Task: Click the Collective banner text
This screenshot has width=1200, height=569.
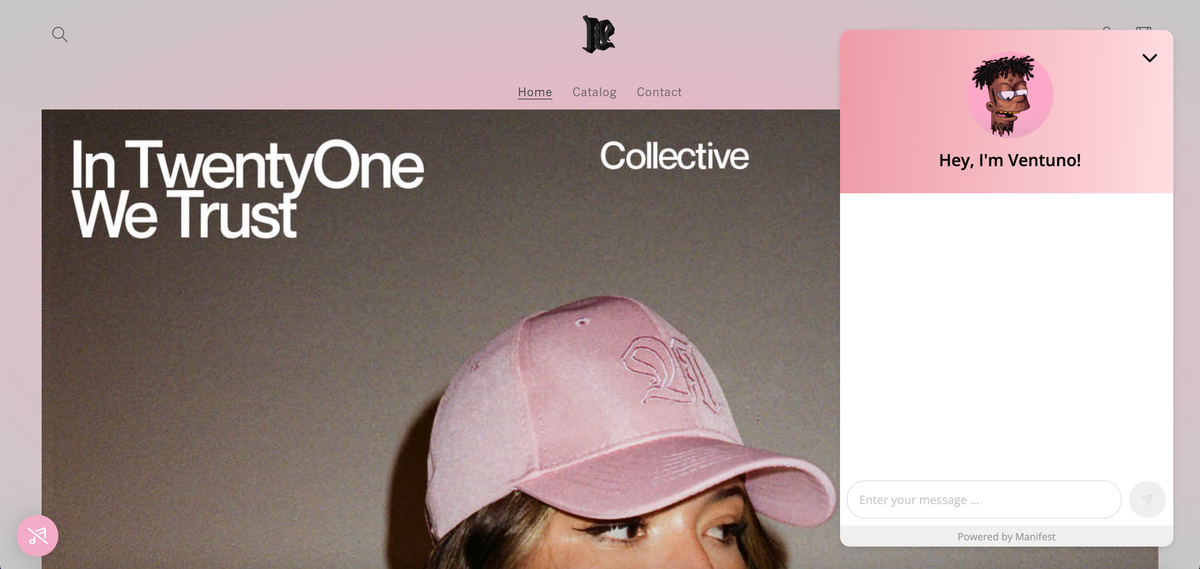Action: pos(674,156)
